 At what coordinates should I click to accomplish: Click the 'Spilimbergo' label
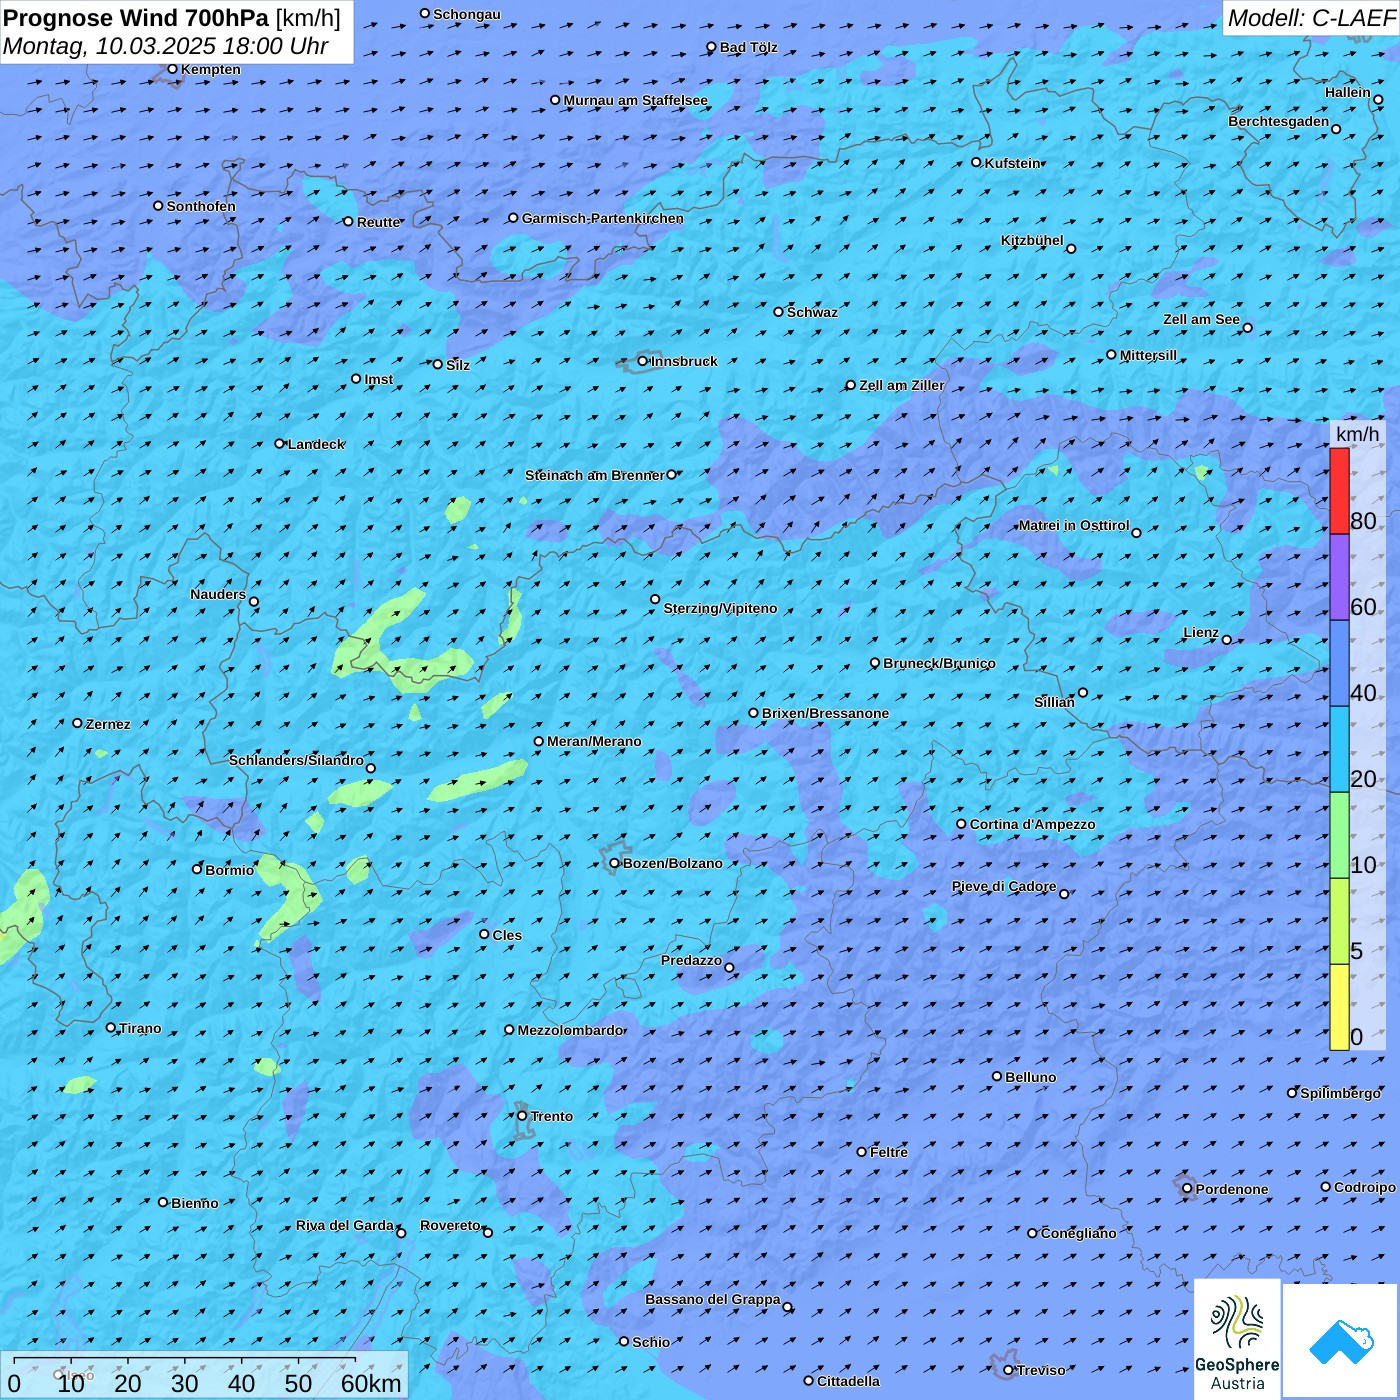point(1340,1093)
